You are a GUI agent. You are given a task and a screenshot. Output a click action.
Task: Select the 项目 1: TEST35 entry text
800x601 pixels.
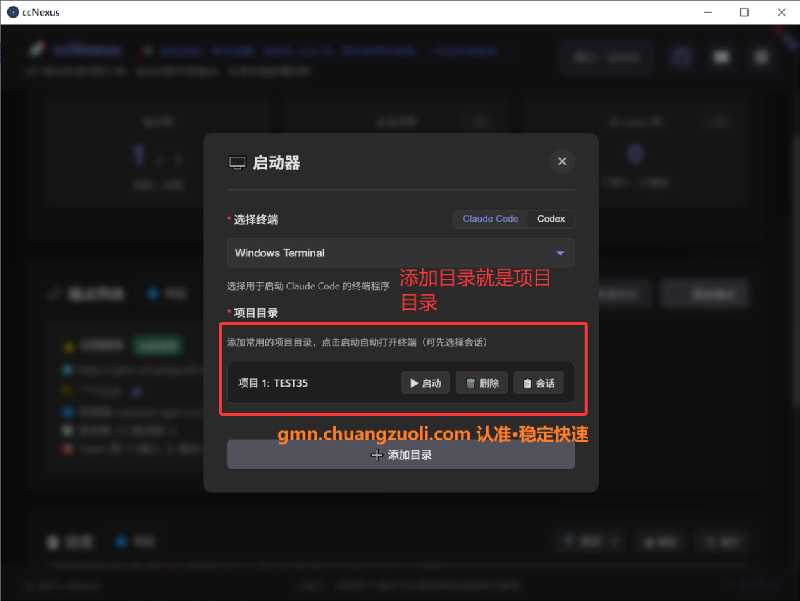click(273, 383)
